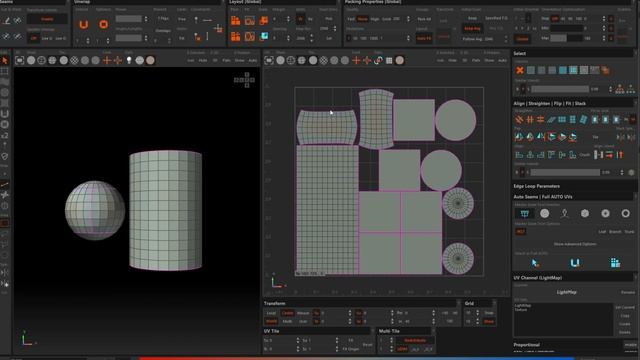Click the frame-view icon in UV viewport toolbar
Viewport: 640px width, 360px height.
[269, 60]
